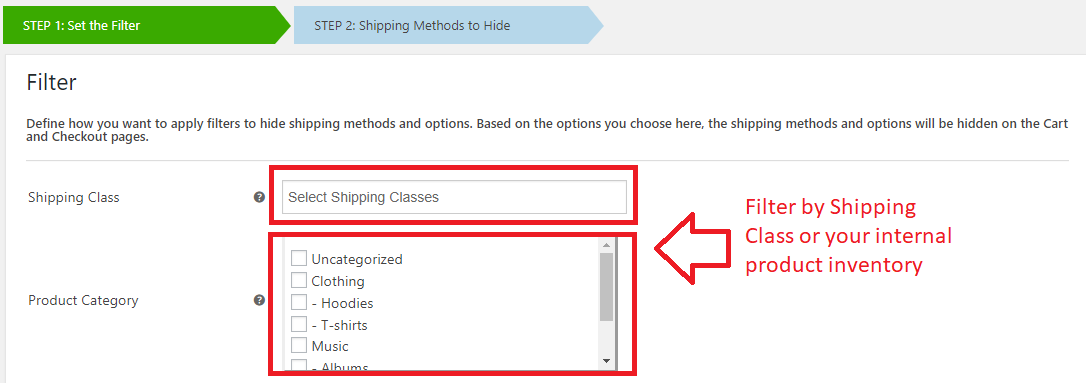
Task: Click the Hoodies subcategory label
Action: [x=342, y=303]
